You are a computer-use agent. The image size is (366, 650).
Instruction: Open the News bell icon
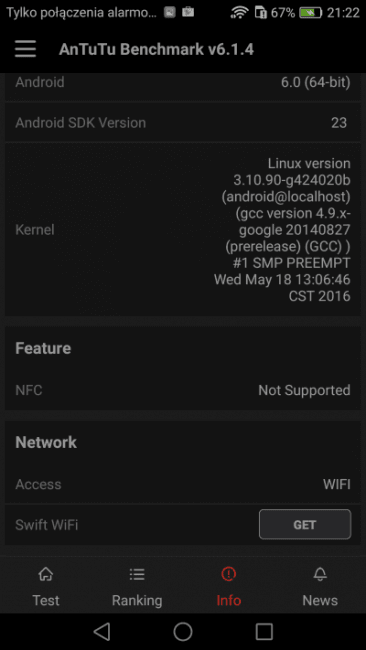coord(320,574)
